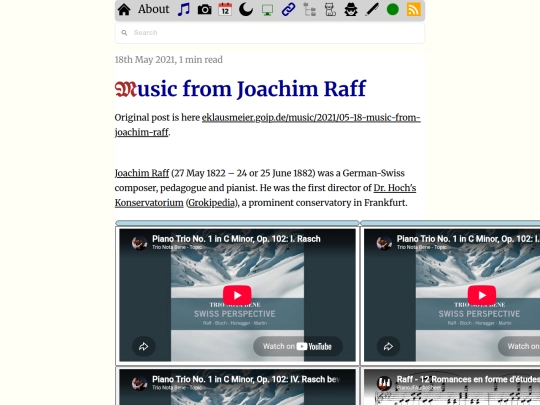Image resolution: width=540 pixels, height=405 pixels.
Task: Open the Piano Trio IV. Rasch video title
Action: click(x=246, y=379)
